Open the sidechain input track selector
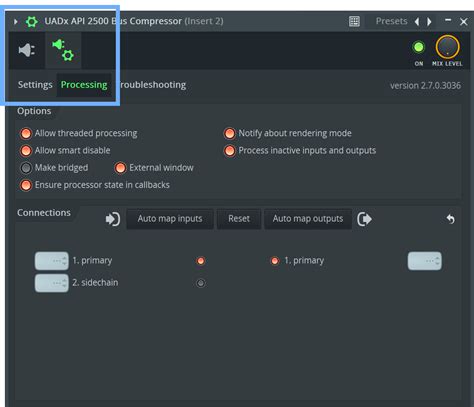This screenshot has width=474, height=407. (52, 283)
